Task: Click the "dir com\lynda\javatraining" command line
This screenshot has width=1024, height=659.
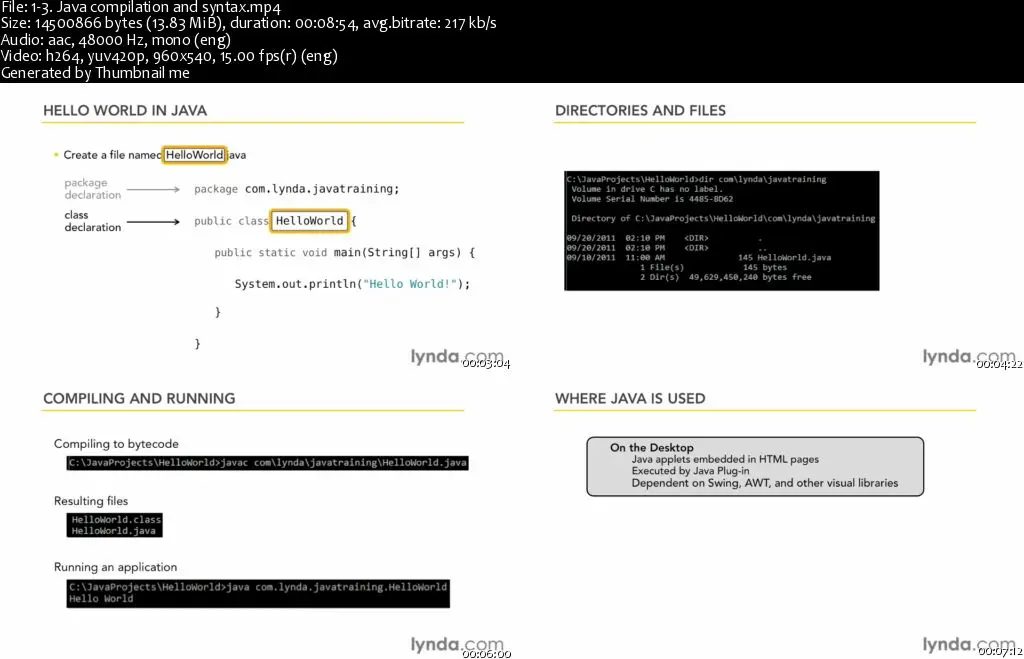Action: point(696,179)
